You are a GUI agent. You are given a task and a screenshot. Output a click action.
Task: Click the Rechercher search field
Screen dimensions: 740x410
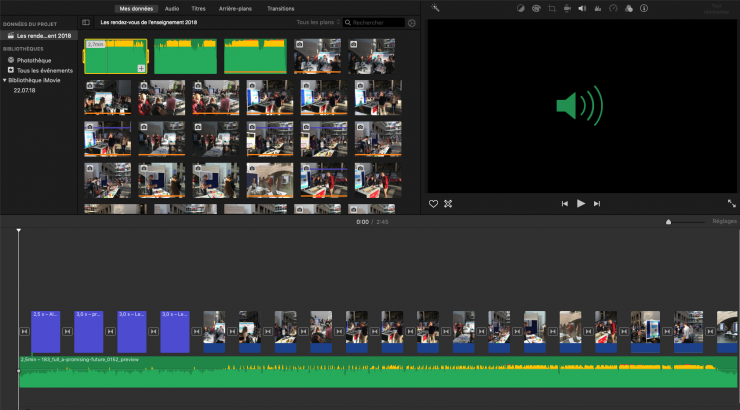coord(375,22)
